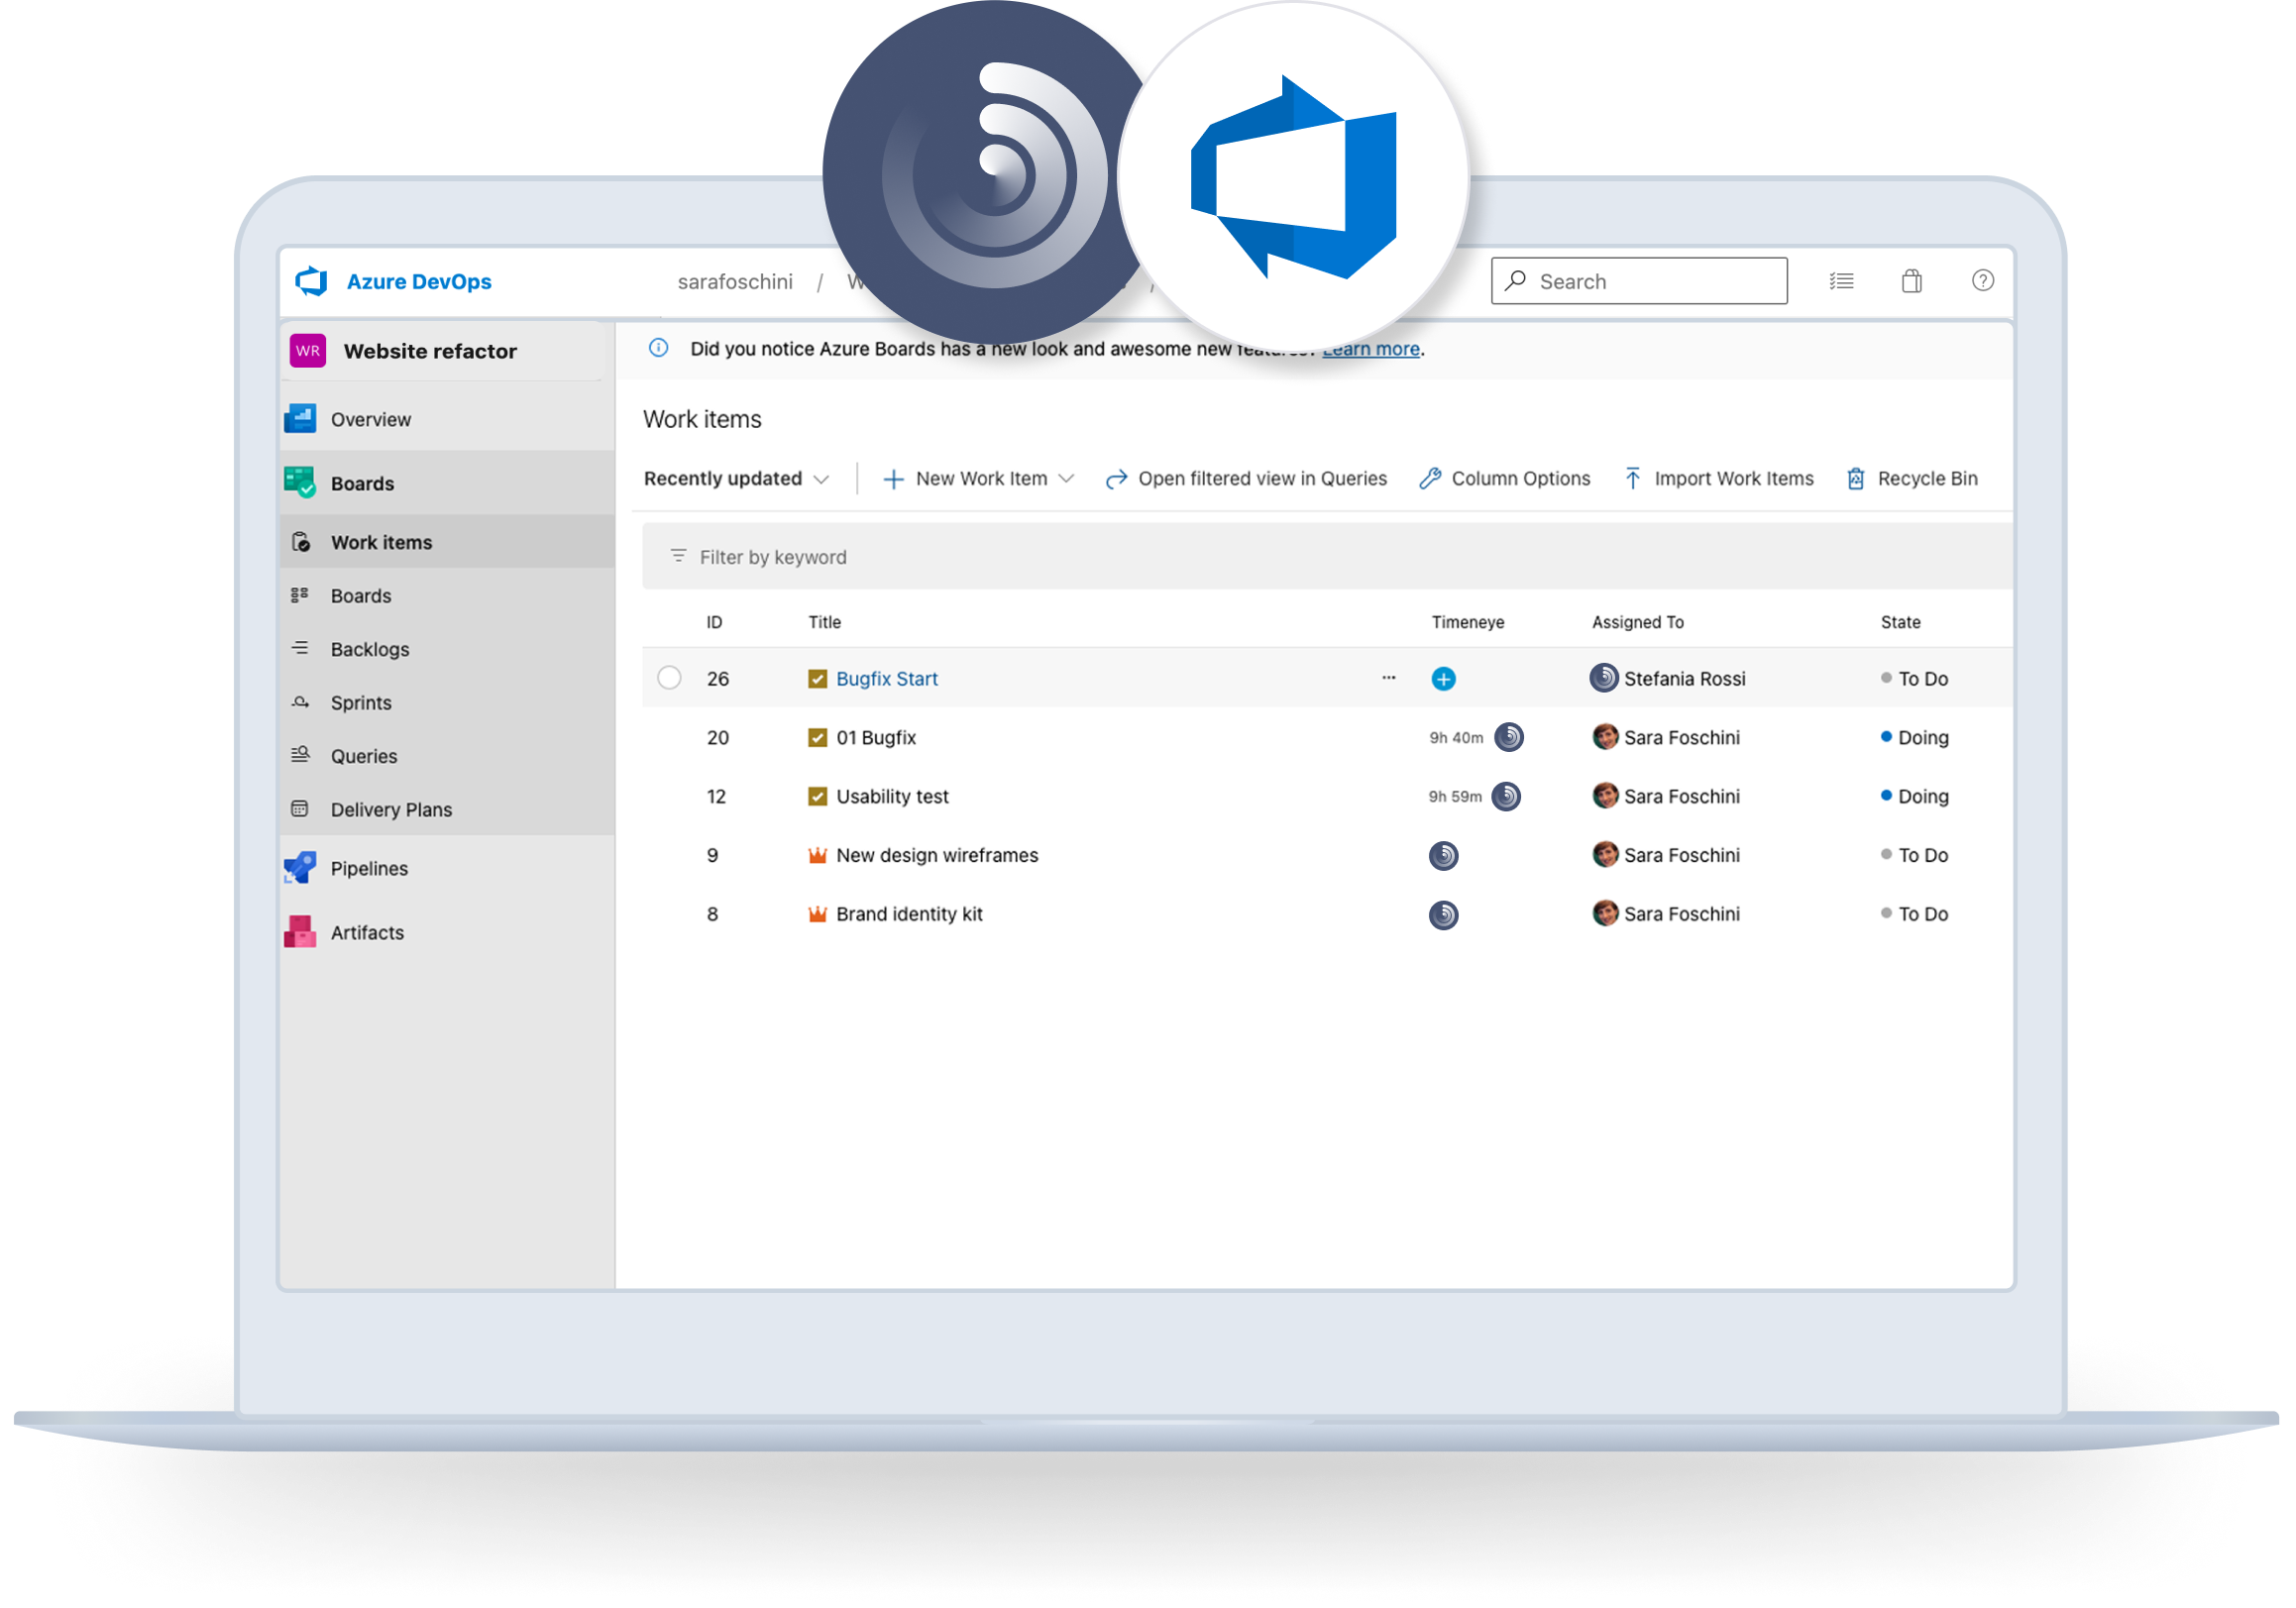The image size is (2296, 1608).
Task: Open the more actions ellipsis for Bugfix Start
Action: pyautogui.click(x=1388, y=678)
